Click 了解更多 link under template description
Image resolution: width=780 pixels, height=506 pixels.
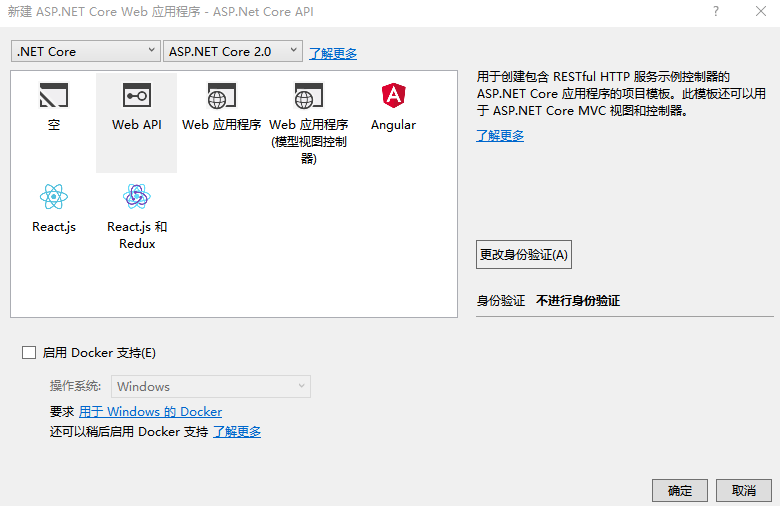(500, 135)
